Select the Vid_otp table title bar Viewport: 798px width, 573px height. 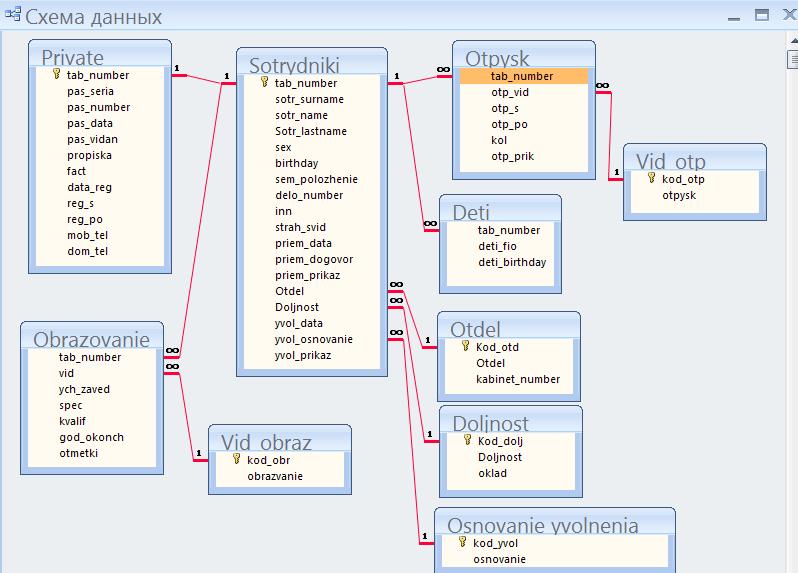click(695, 158)
